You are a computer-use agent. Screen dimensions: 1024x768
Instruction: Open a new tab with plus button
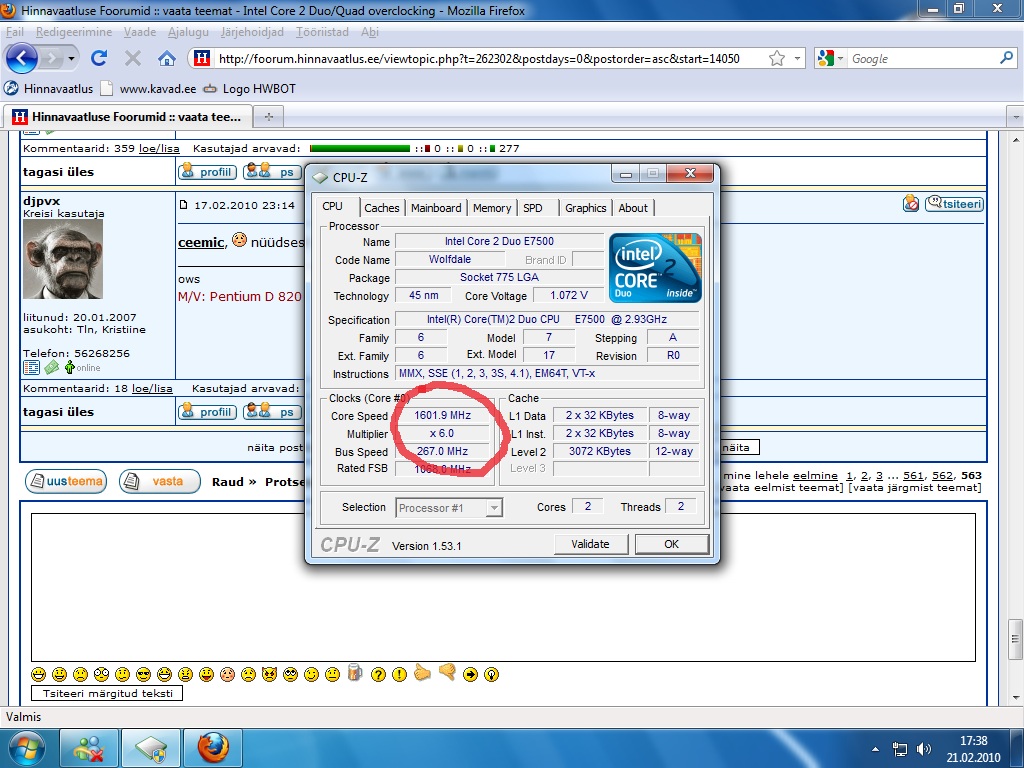(268, 117)
